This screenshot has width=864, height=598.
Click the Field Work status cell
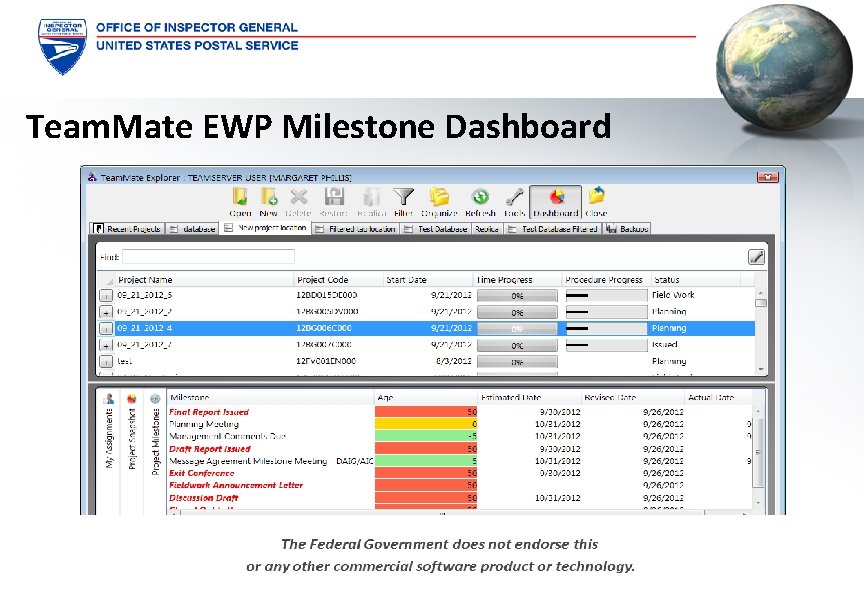point(673,295)
